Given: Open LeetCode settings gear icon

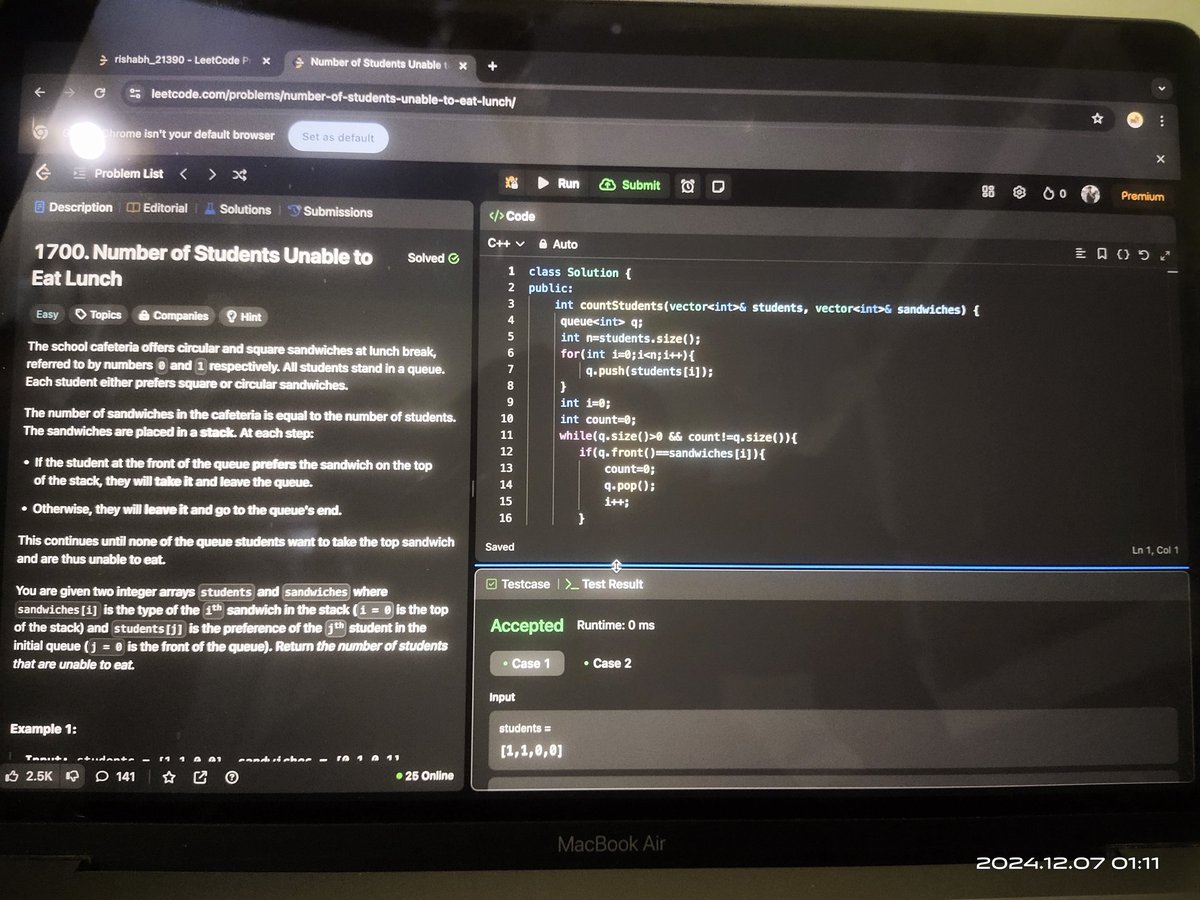Looking at the screenshot, I should pyautogui.click(x=1019, y=193).
